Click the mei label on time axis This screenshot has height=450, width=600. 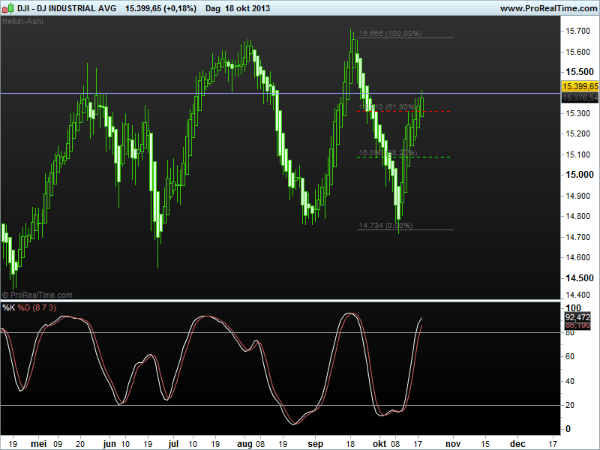coord(38,443)
